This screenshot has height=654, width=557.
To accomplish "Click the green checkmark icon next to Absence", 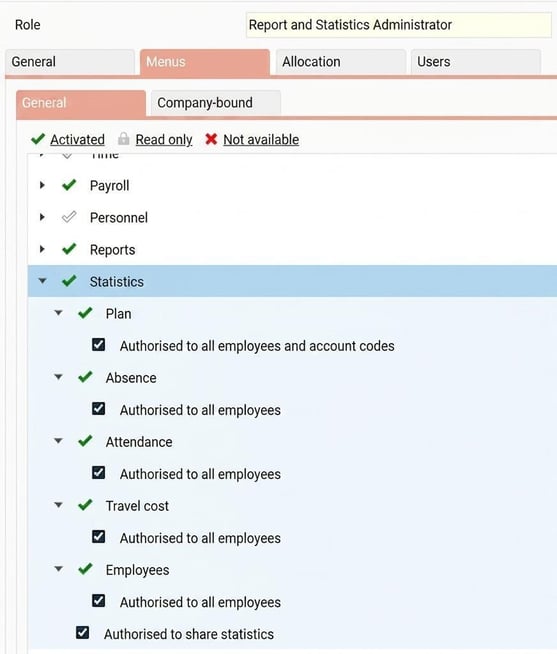I will click(85, 377).
